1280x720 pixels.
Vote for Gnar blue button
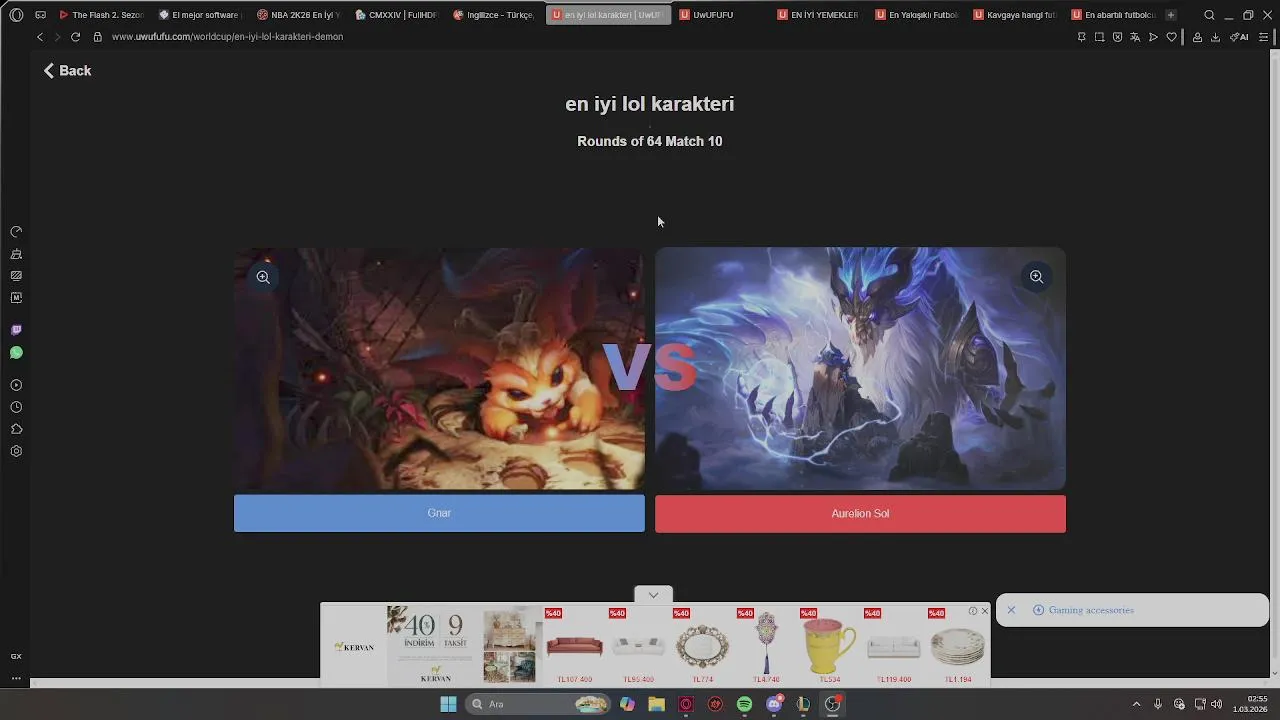pyautogui.click(x=439, y=513)
